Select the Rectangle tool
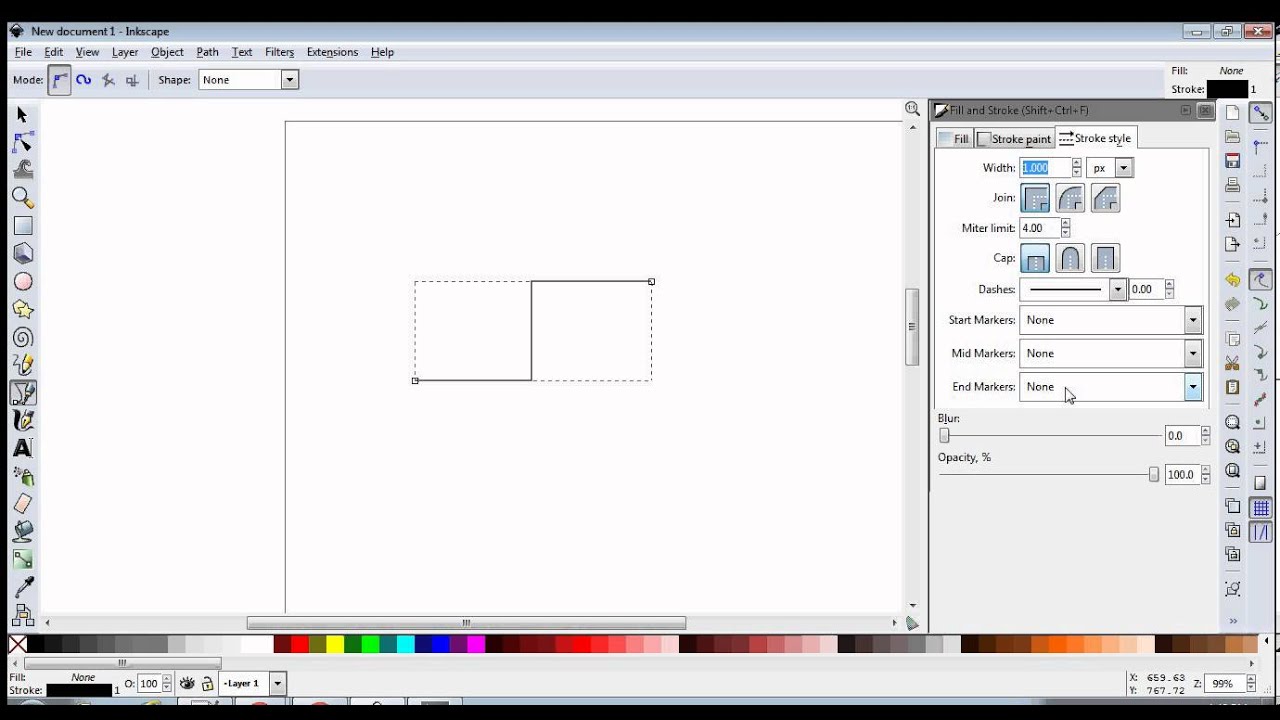1280x720 pixels. tap(23, 226)
